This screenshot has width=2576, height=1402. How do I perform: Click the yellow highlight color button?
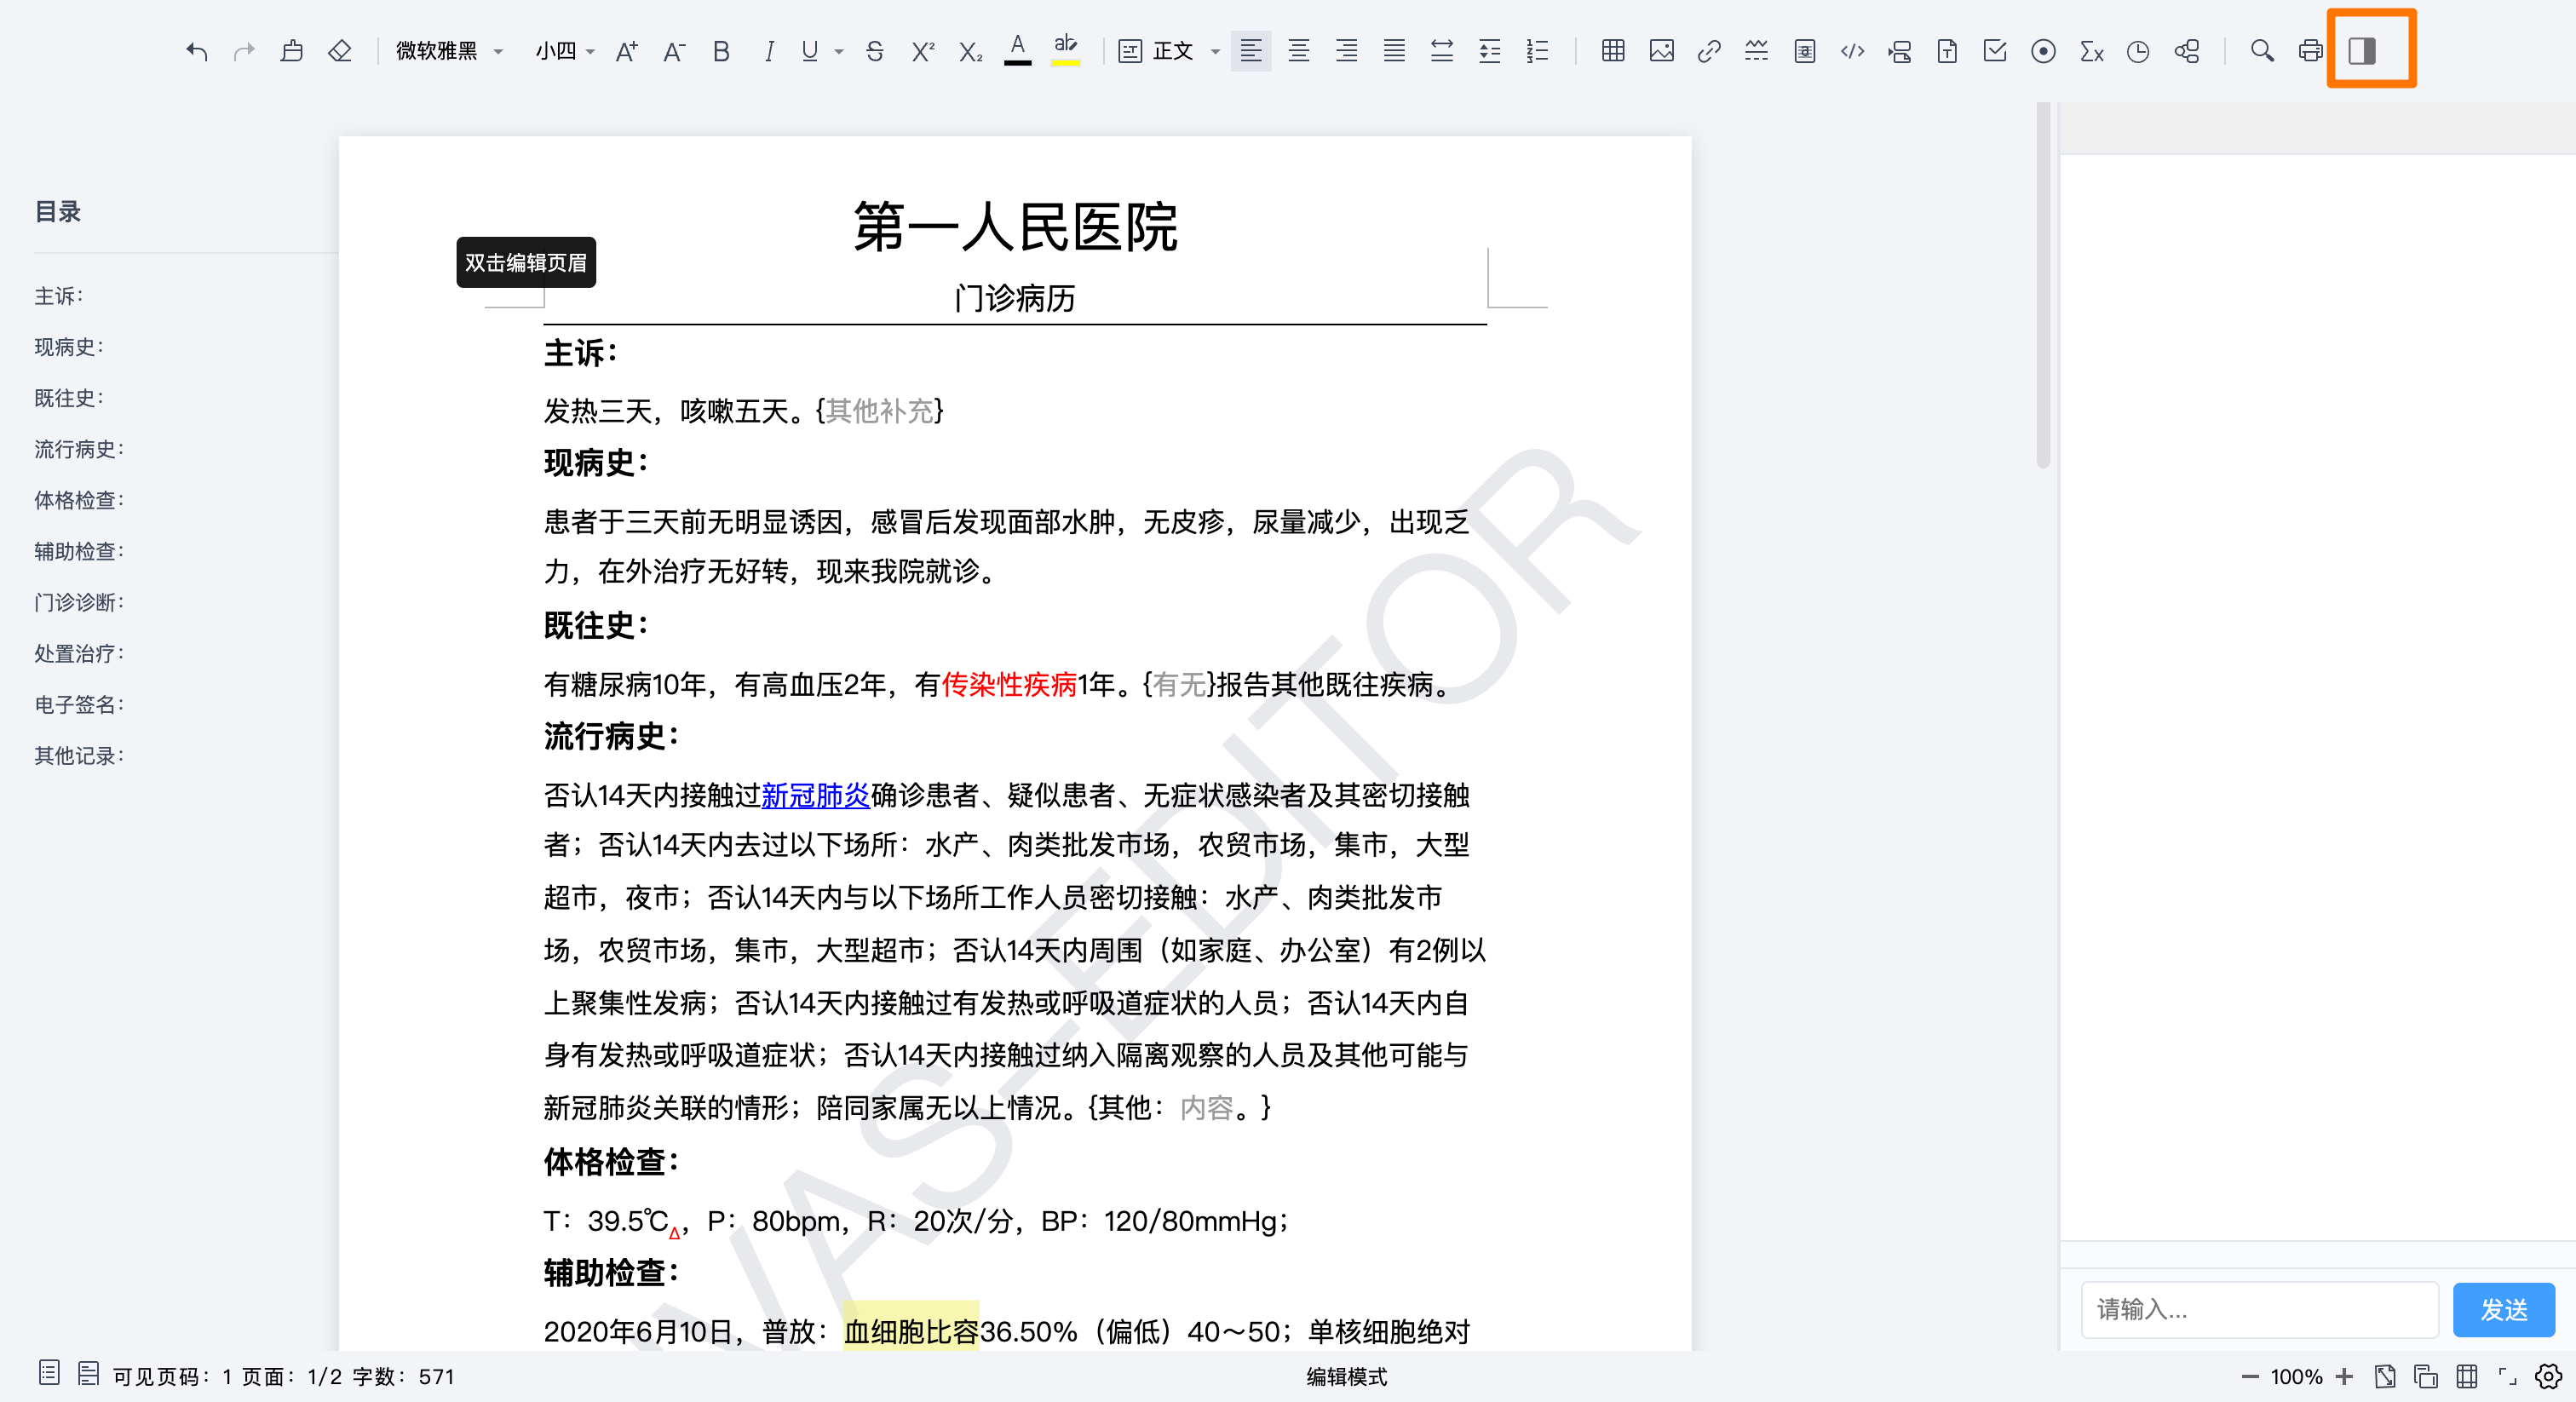1065,51
